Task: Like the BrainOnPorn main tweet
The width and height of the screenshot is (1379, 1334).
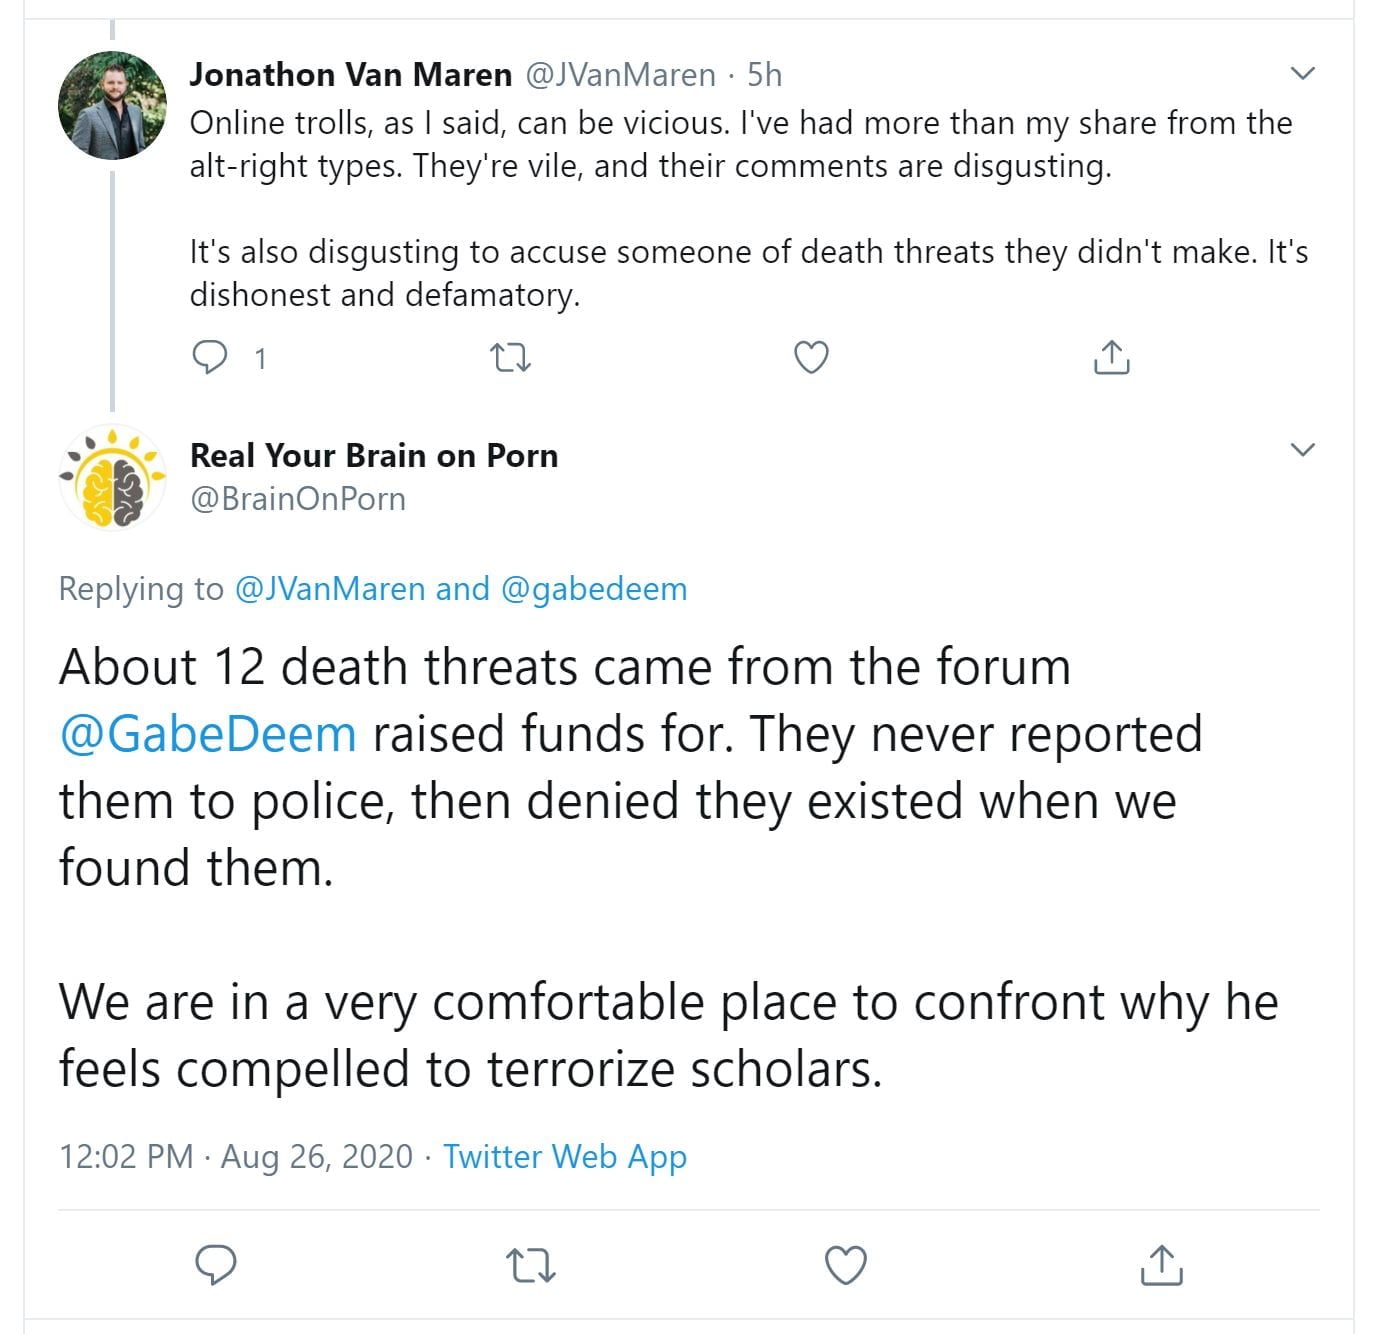Action: tap(845, 1265)
